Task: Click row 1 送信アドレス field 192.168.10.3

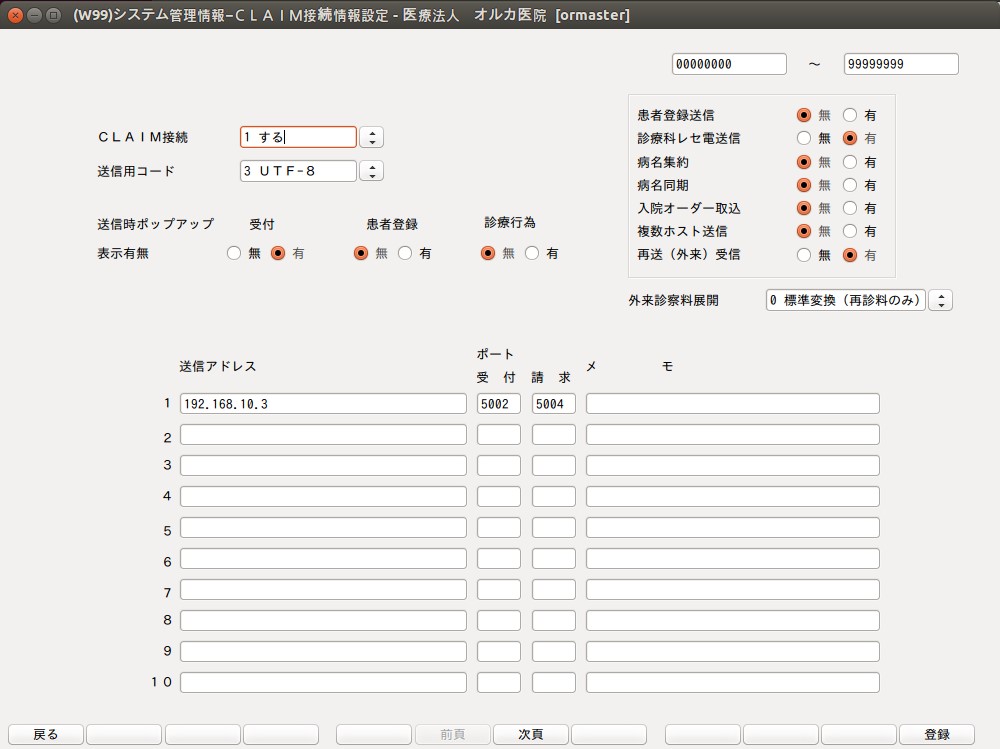Action: 323,403
